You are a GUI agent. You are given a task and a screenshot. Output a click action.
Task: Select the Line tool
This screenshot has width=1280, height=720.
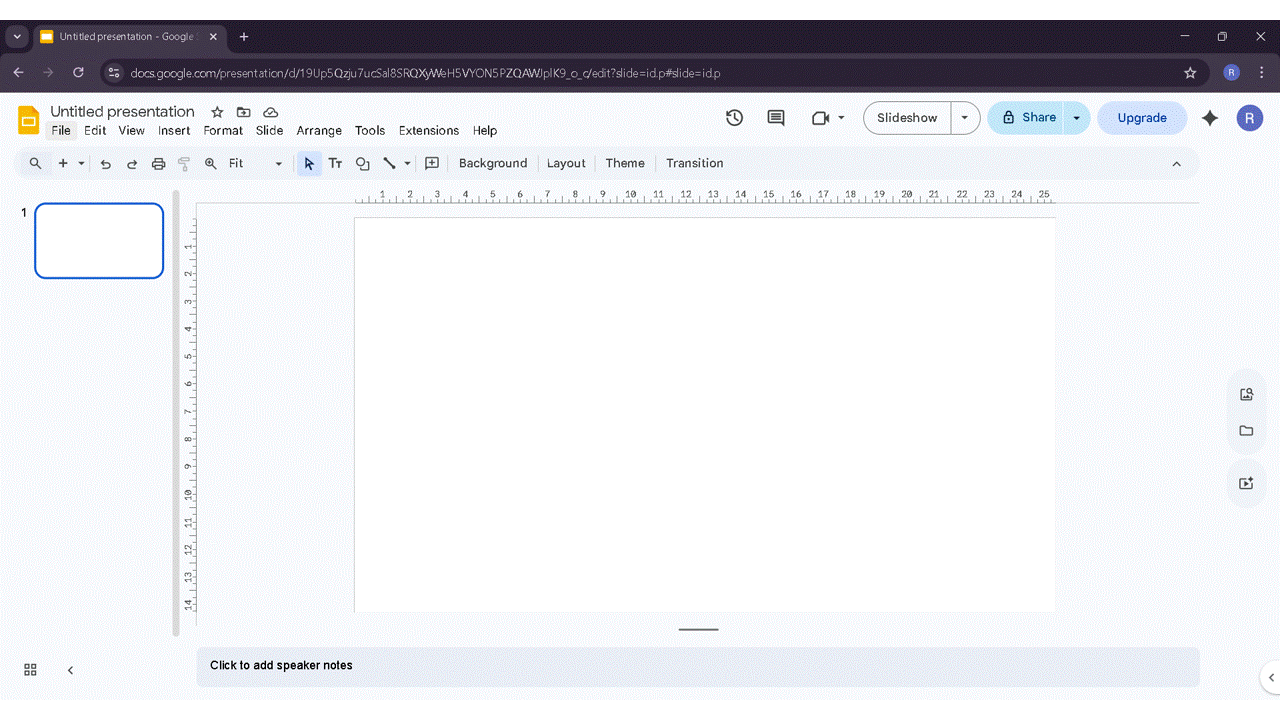click(x=389, y=163)
